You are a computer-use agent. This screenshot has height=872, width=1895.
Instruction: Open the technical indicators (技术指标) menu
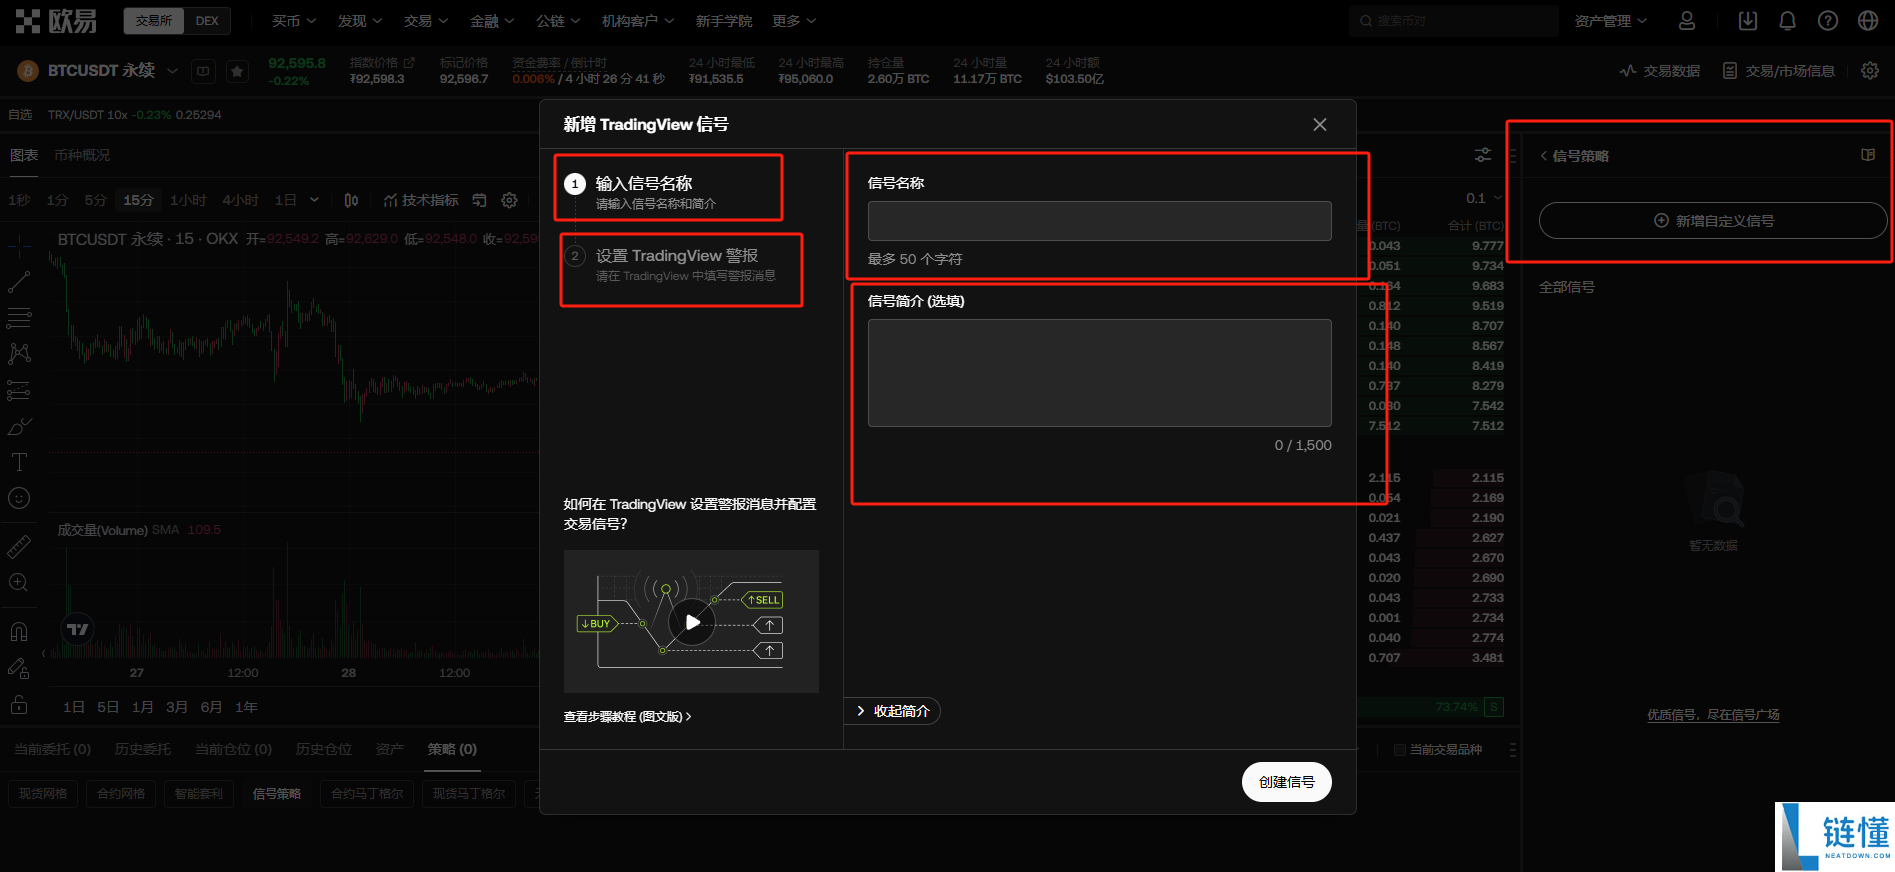pyautogui.click(x=421, y=200)
